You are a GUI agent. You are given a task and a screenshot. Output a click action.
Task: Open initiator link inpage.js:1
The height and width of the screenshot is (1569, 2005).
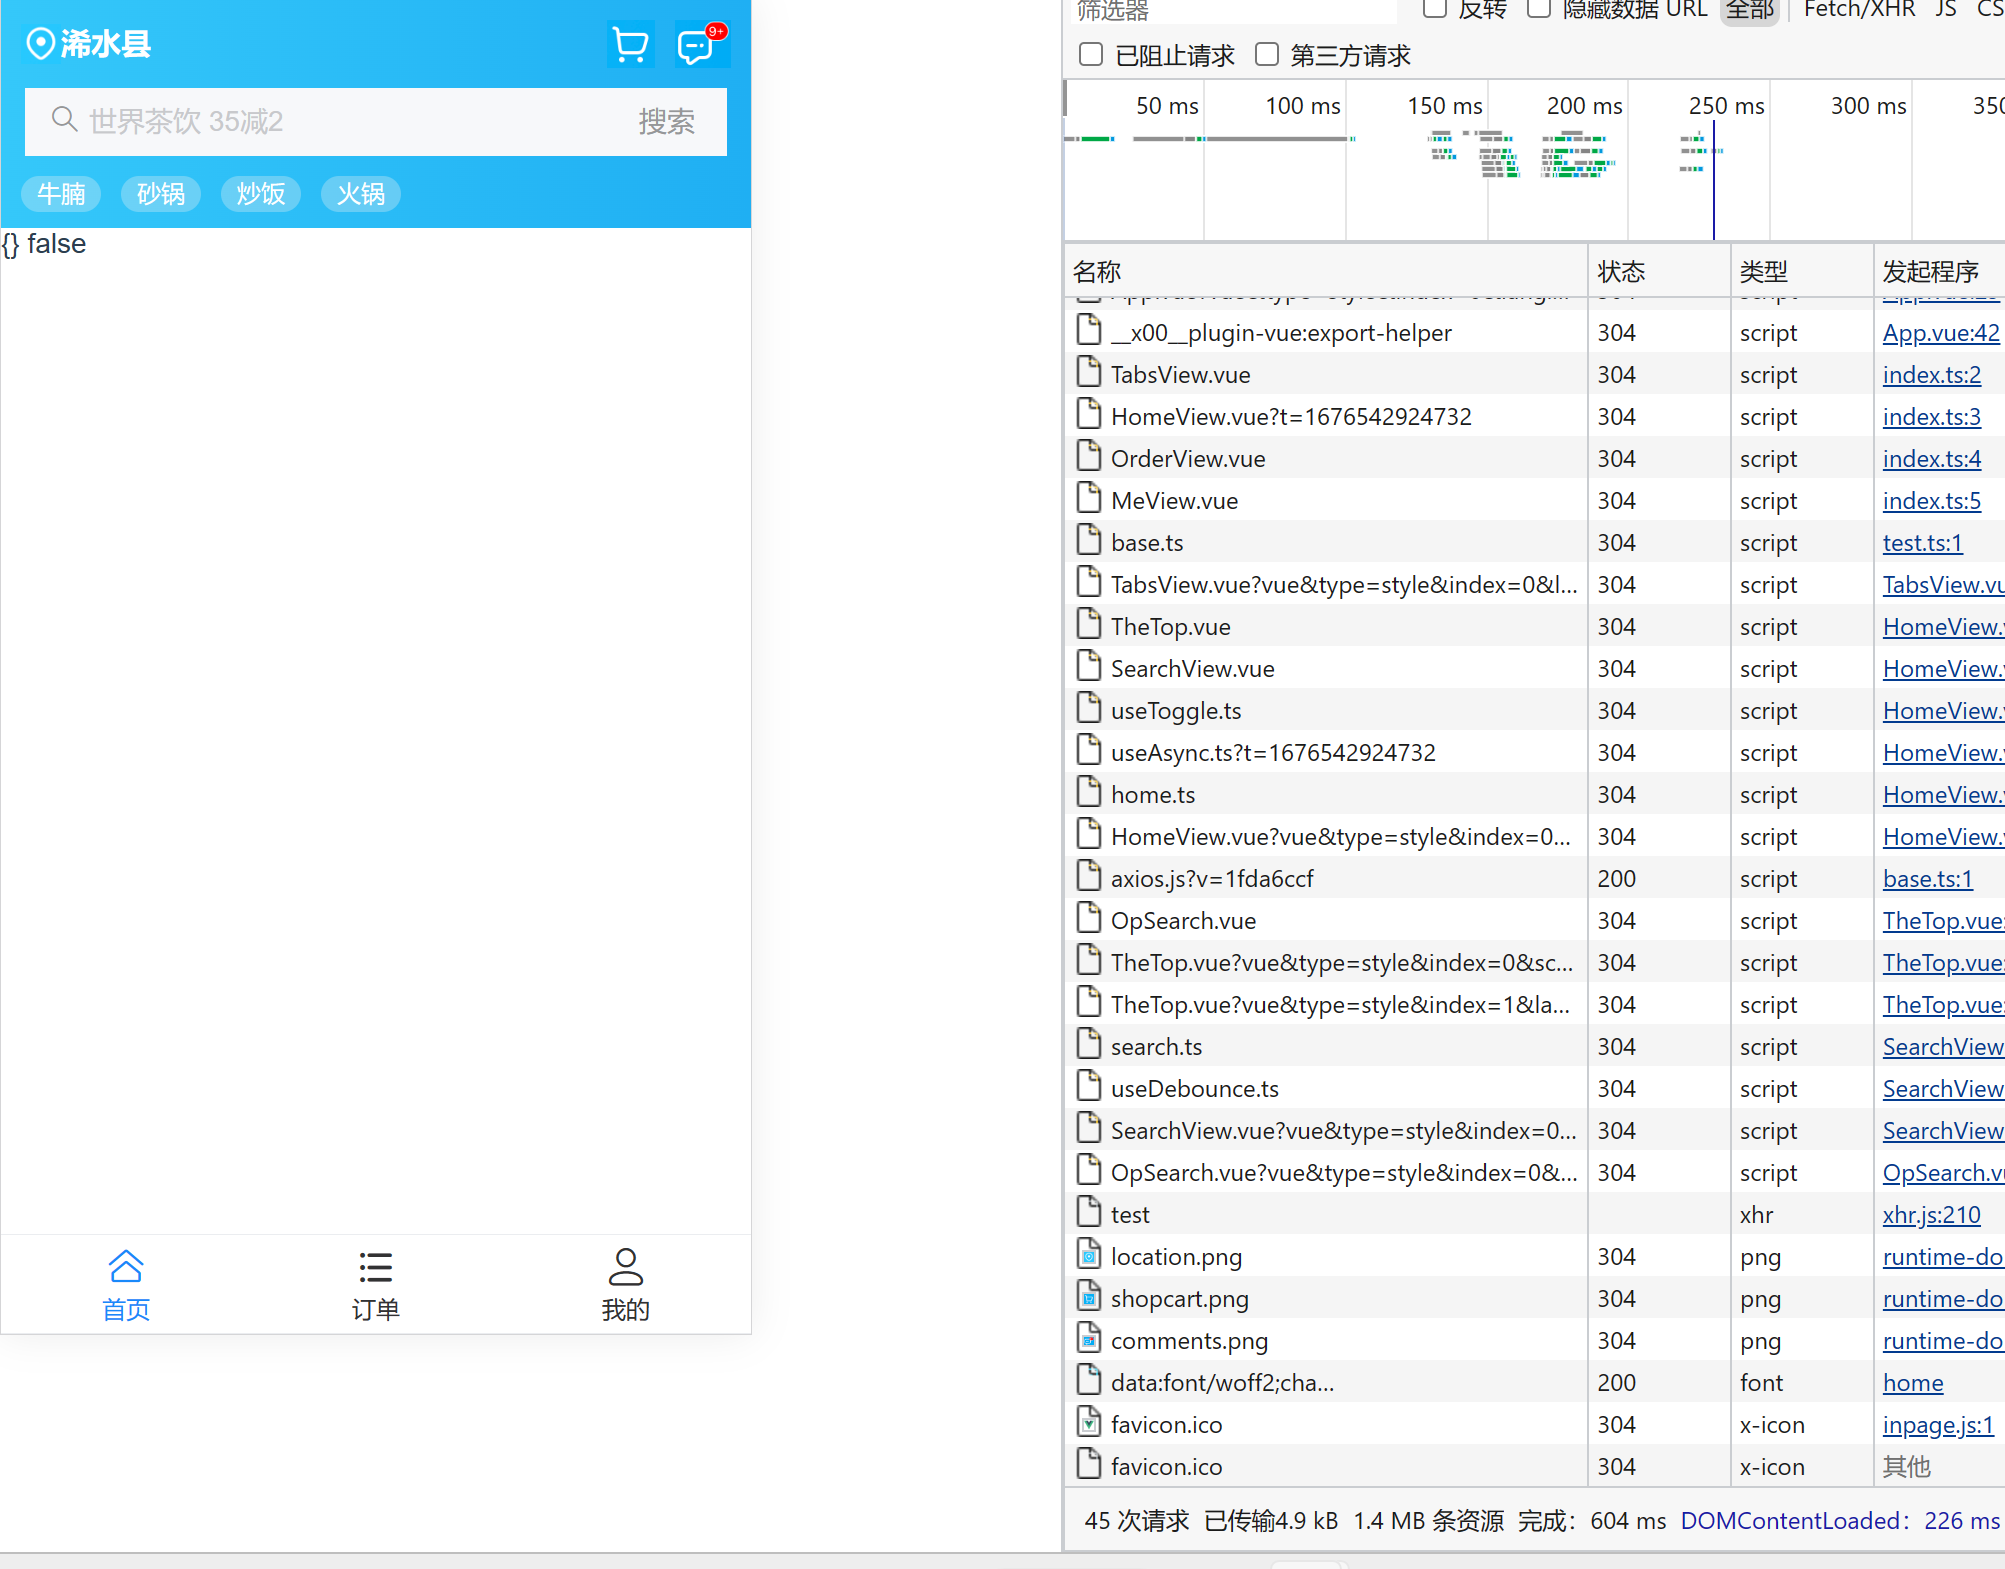(1938, 1425)
